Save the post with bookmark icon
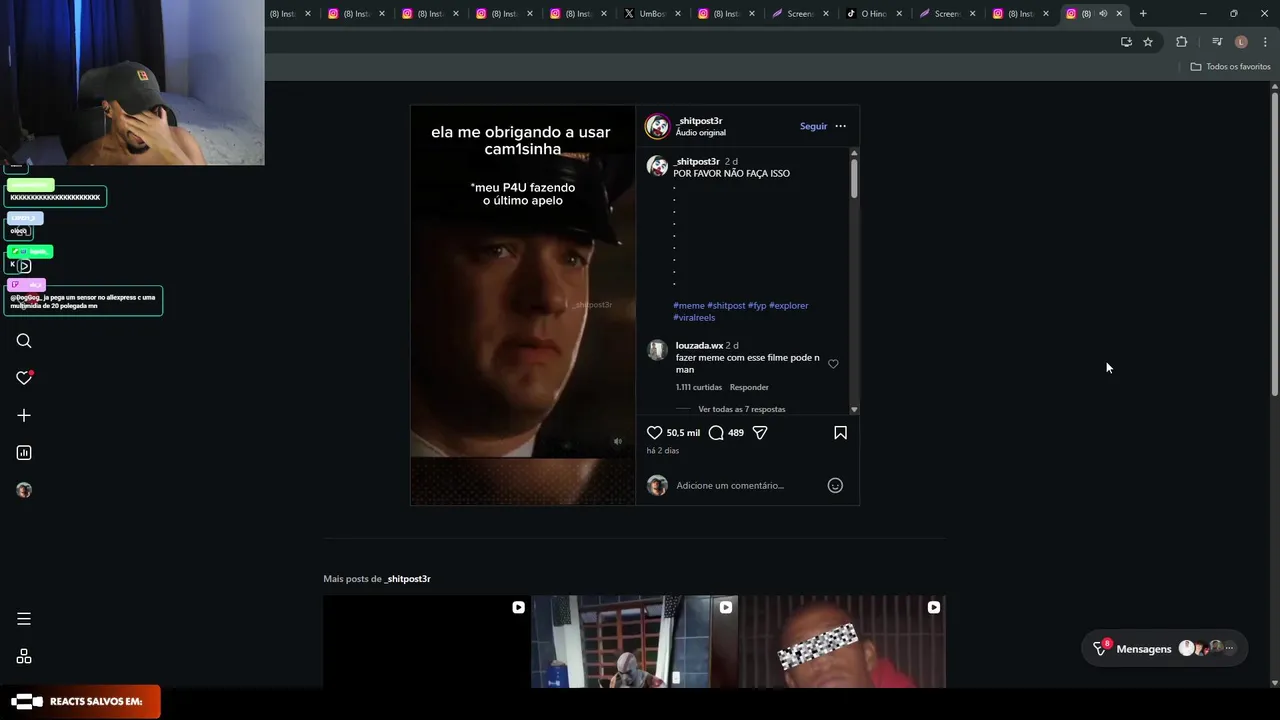The image size is (1280, 720). (840, 433)
